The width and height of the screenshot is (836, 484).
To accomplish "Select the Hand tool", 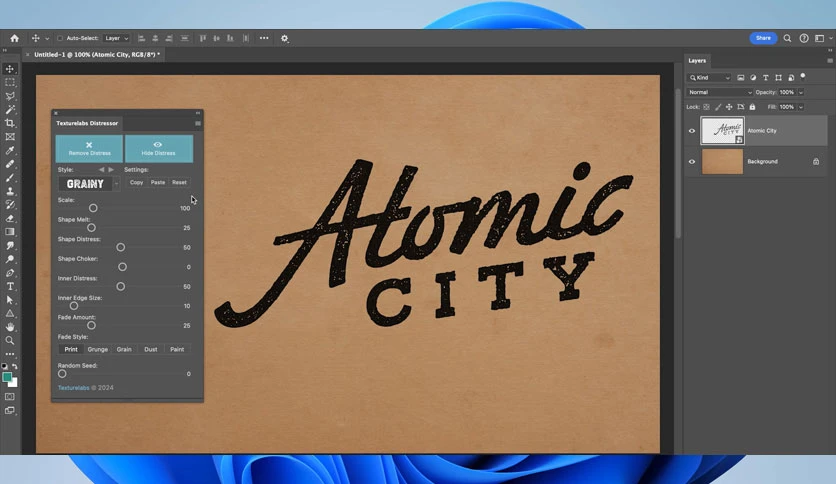I will tap(10, 327).
